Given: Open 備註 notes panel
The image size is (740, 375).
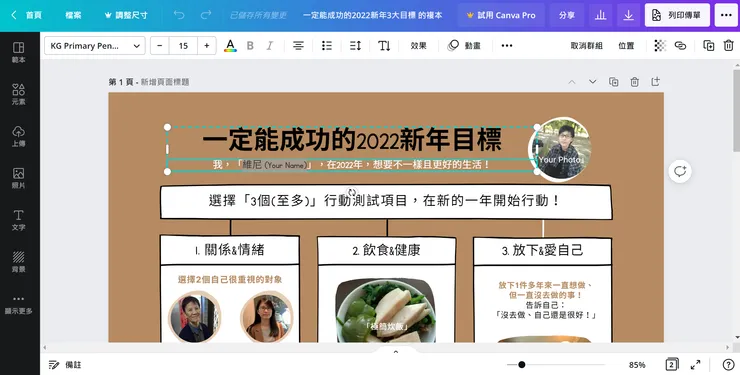Looking at the screenshot, I should 65,365.
